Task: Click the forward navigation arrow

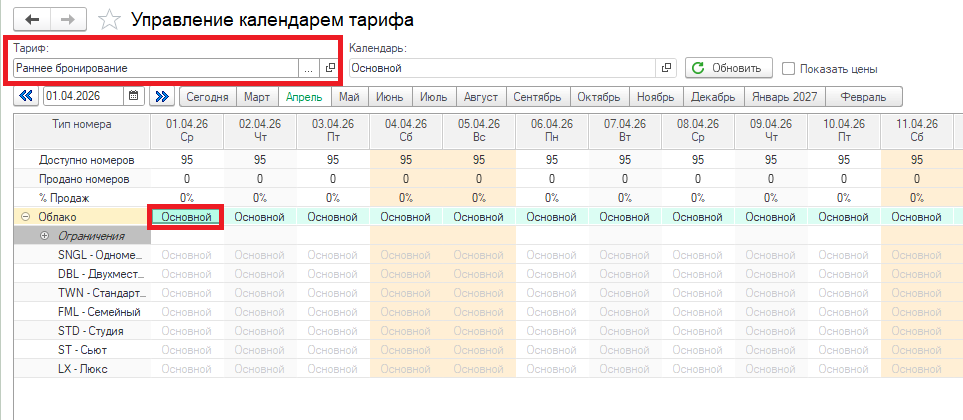Action: [x=68, y=19]
